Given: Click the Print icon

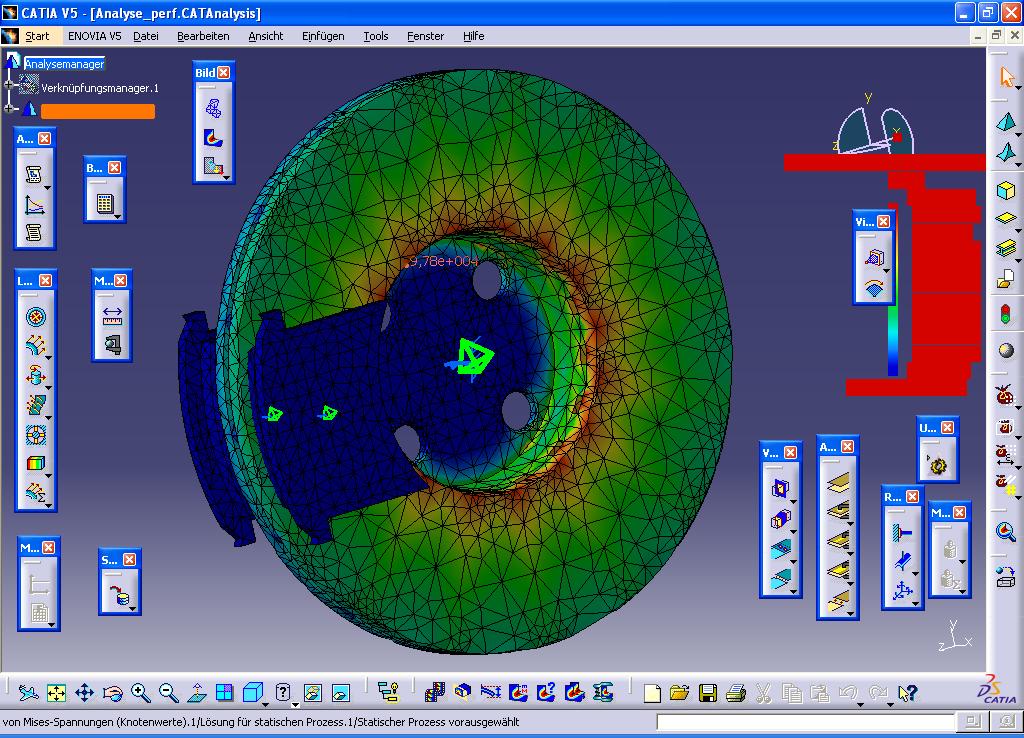Looking at the screenshot, I should click(735, 692).
